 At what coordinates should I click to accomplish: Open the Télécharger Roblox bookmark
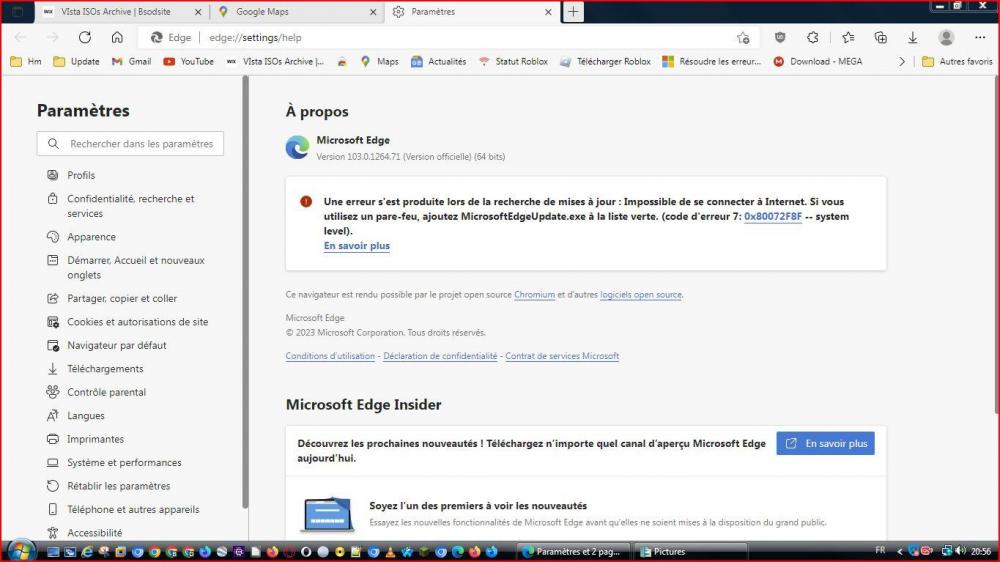[x=605, y=61]
